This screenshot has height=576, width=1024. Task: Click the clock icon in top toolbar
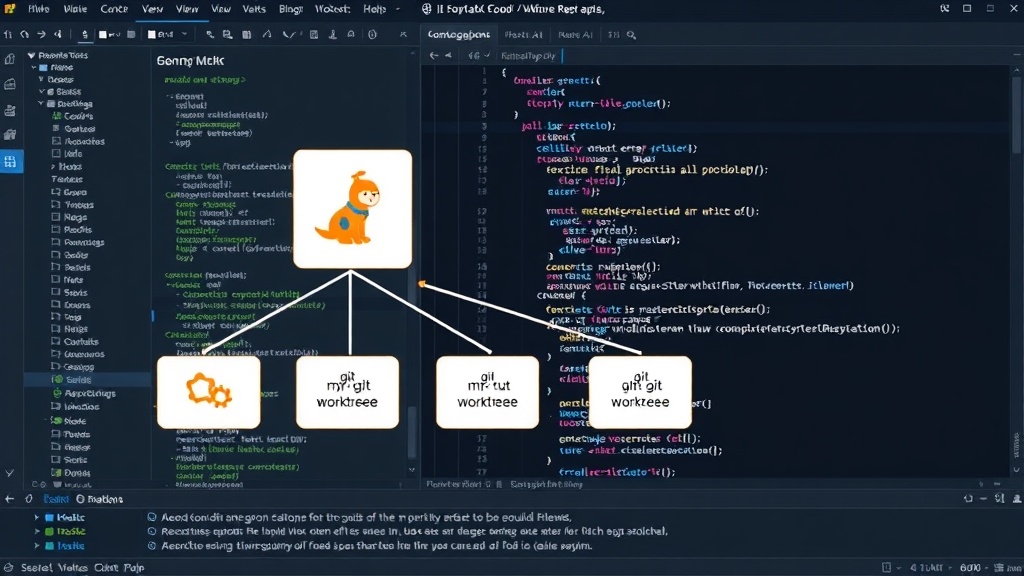(372, 35)
